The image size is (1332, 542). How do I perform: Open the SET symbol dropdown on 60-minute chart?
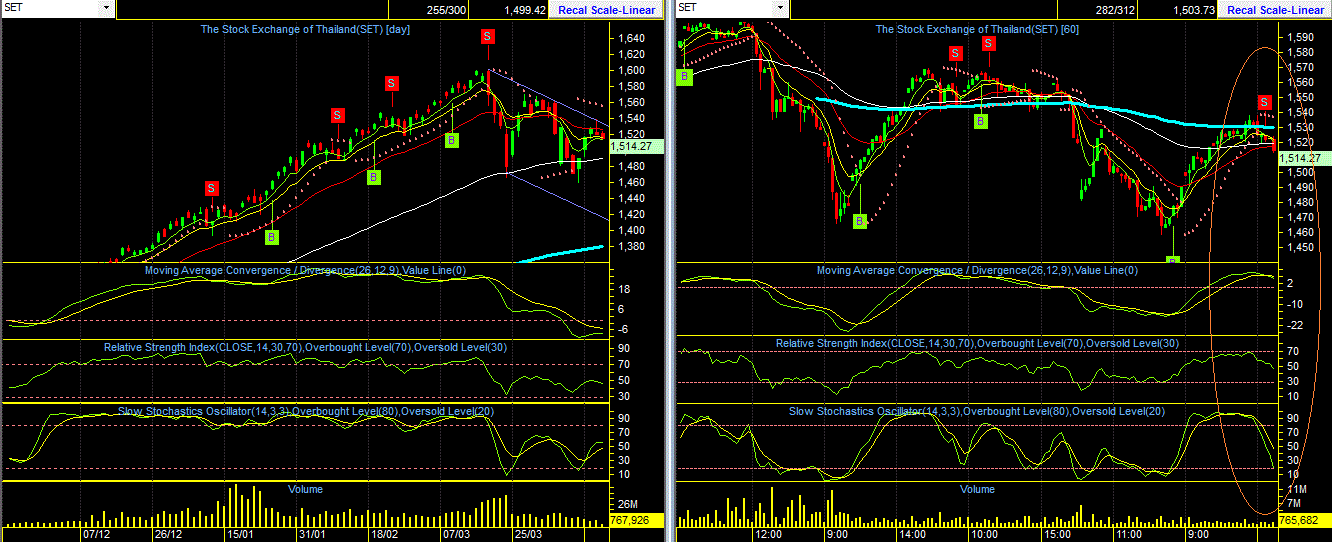click(x=780, y=8)
